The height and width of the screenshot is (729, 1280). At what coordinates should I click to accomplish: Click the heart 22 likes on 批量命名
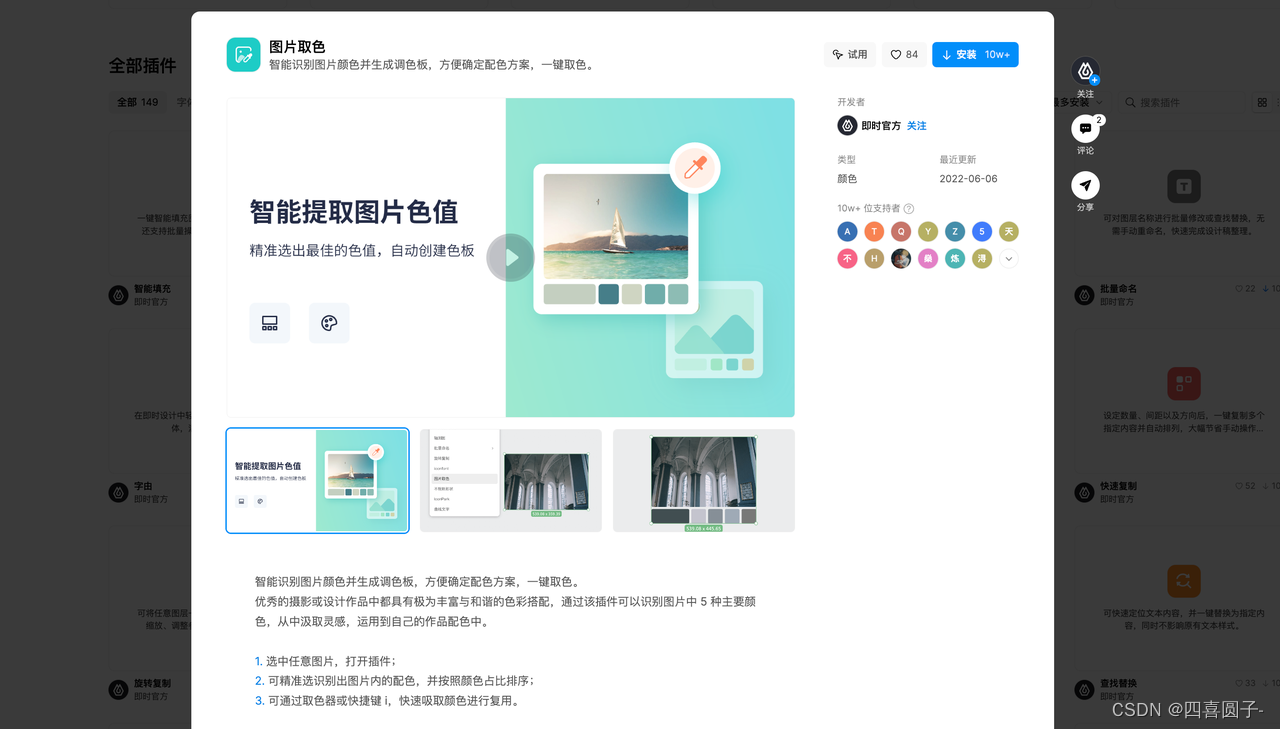1245,289
